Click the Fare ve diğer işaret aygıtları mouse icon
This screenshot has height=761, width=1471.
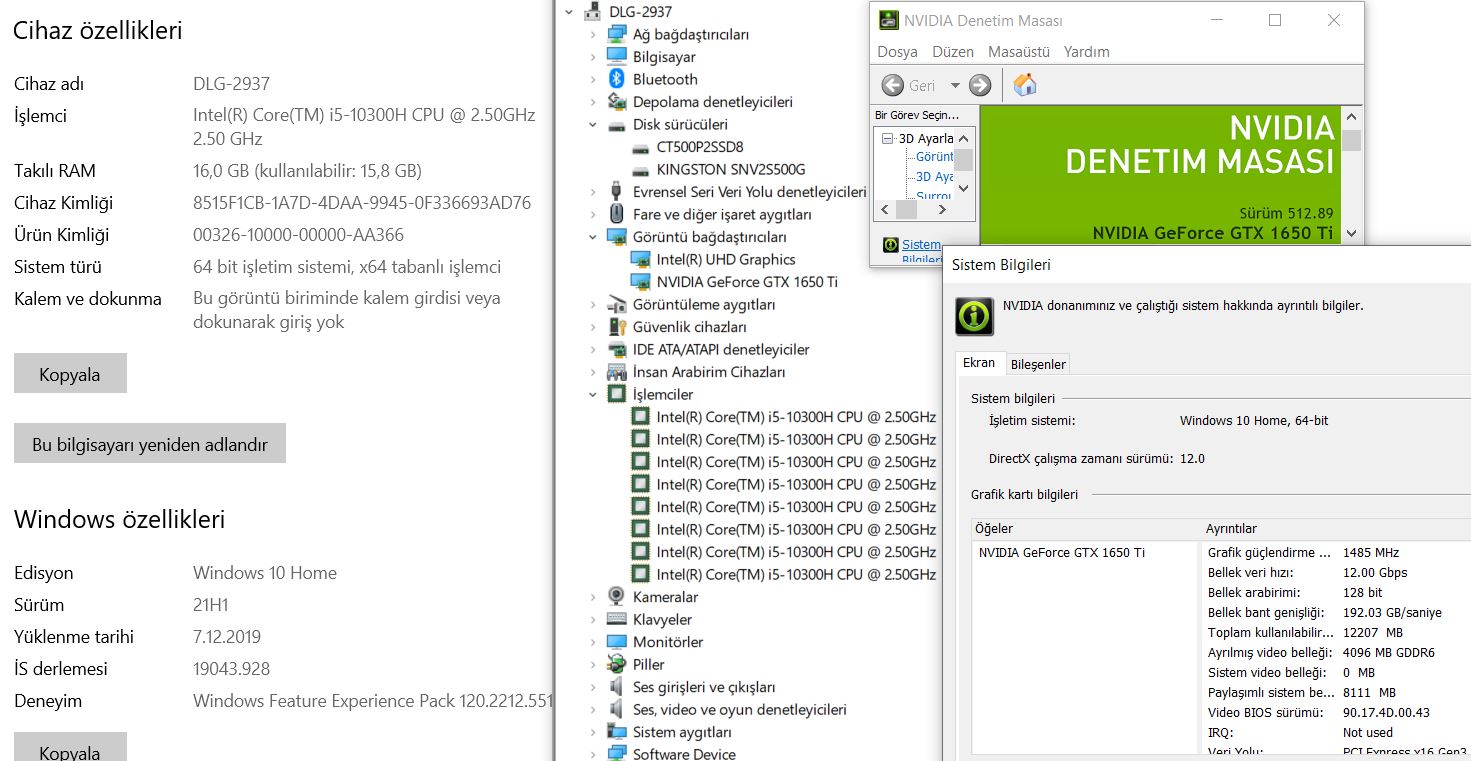pyautogui.click(x=617, y=214)
